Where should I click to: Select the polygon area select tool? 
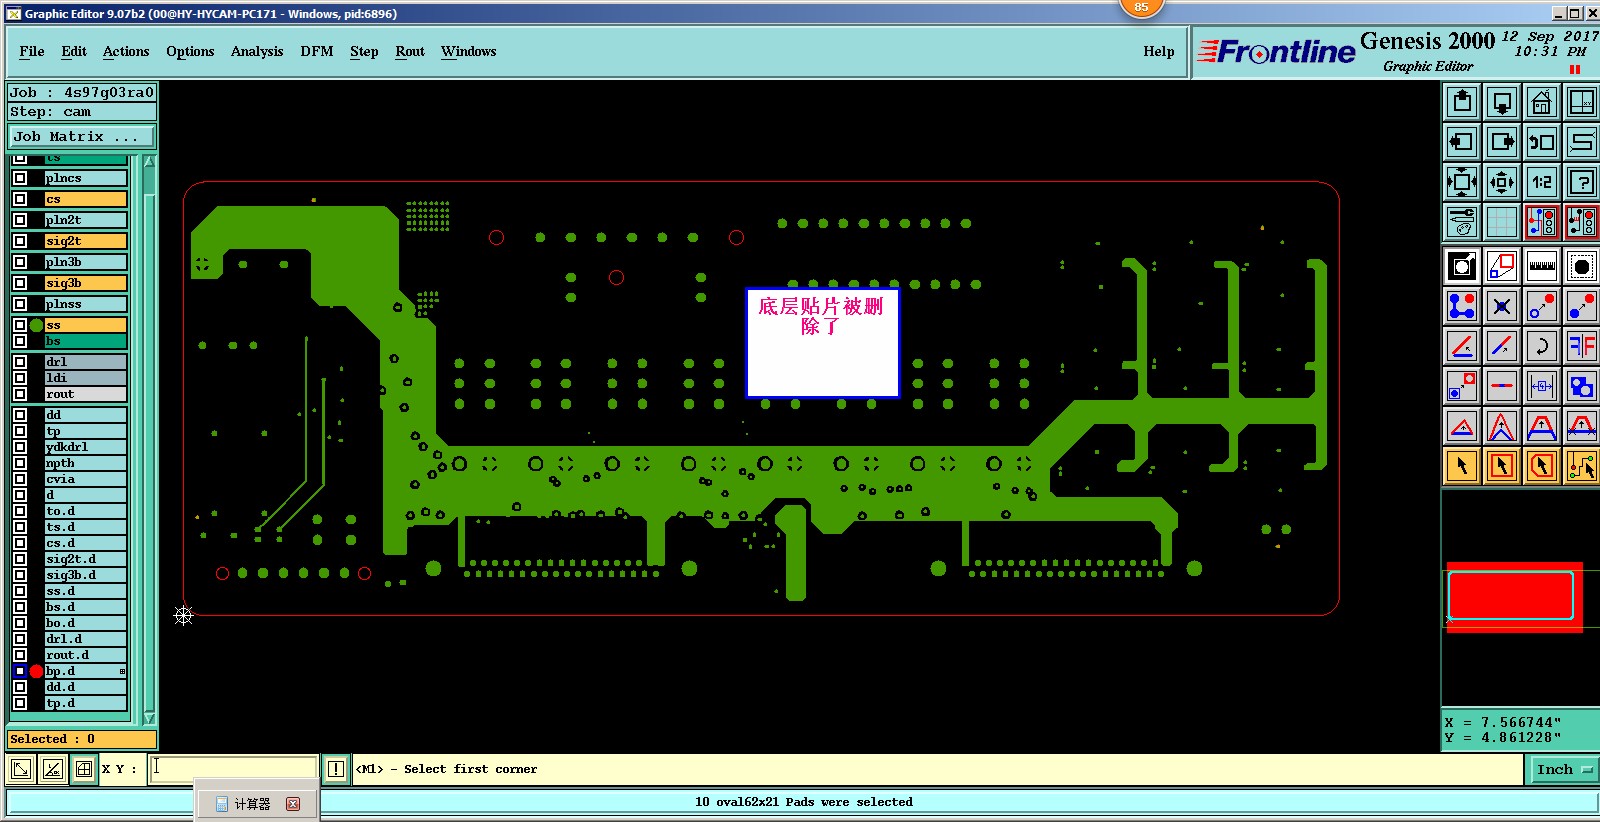click(x=1542, y=466)
